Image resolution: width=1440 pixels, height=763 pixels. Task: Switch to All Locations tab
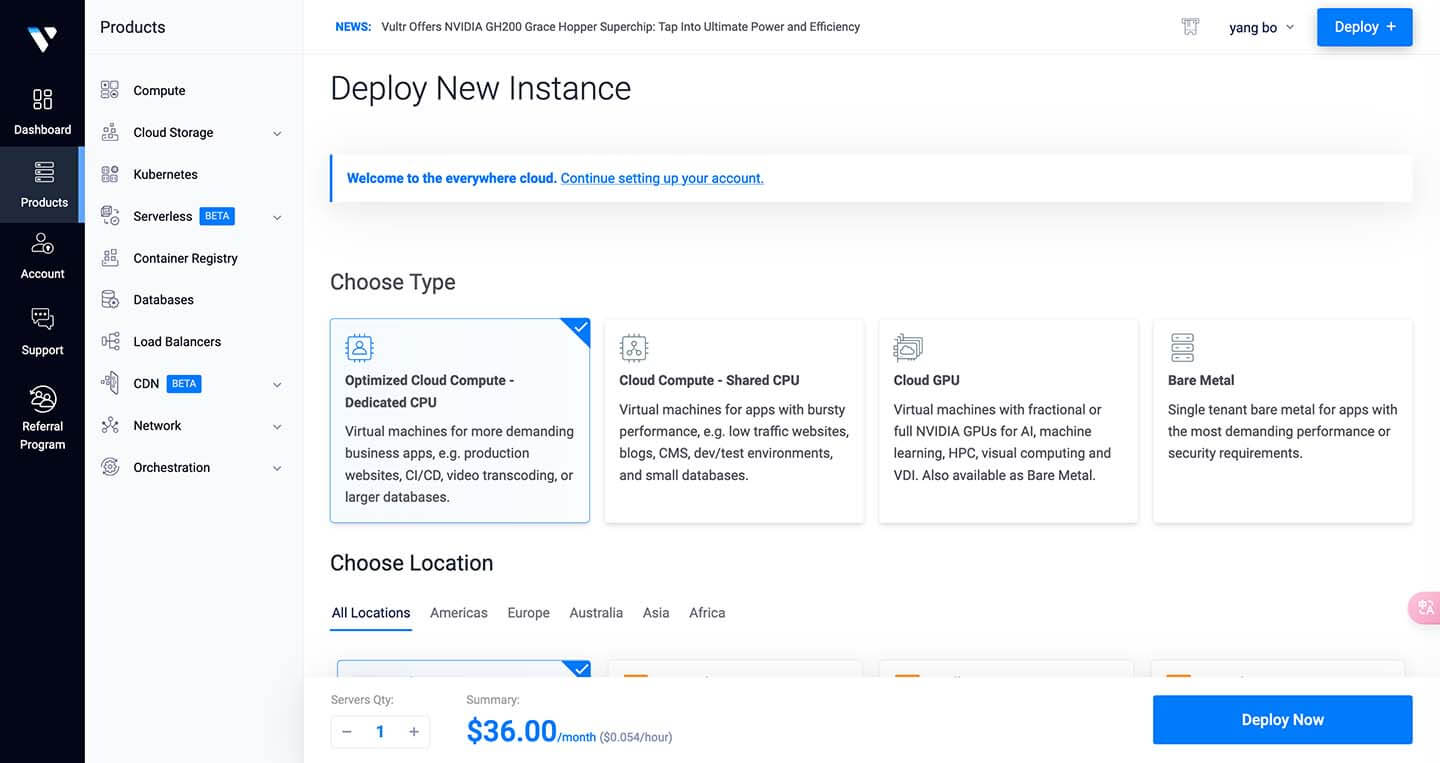click(x=371, y=613)
